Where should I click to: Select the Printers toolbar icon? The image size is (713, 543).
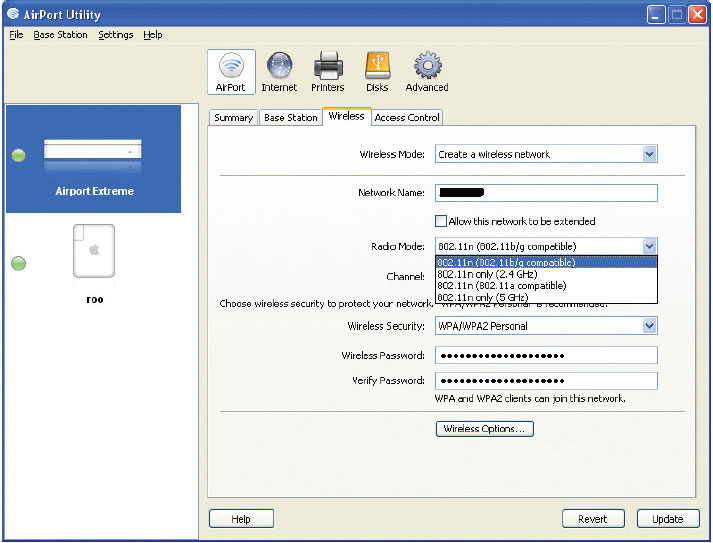coord(328,72)
